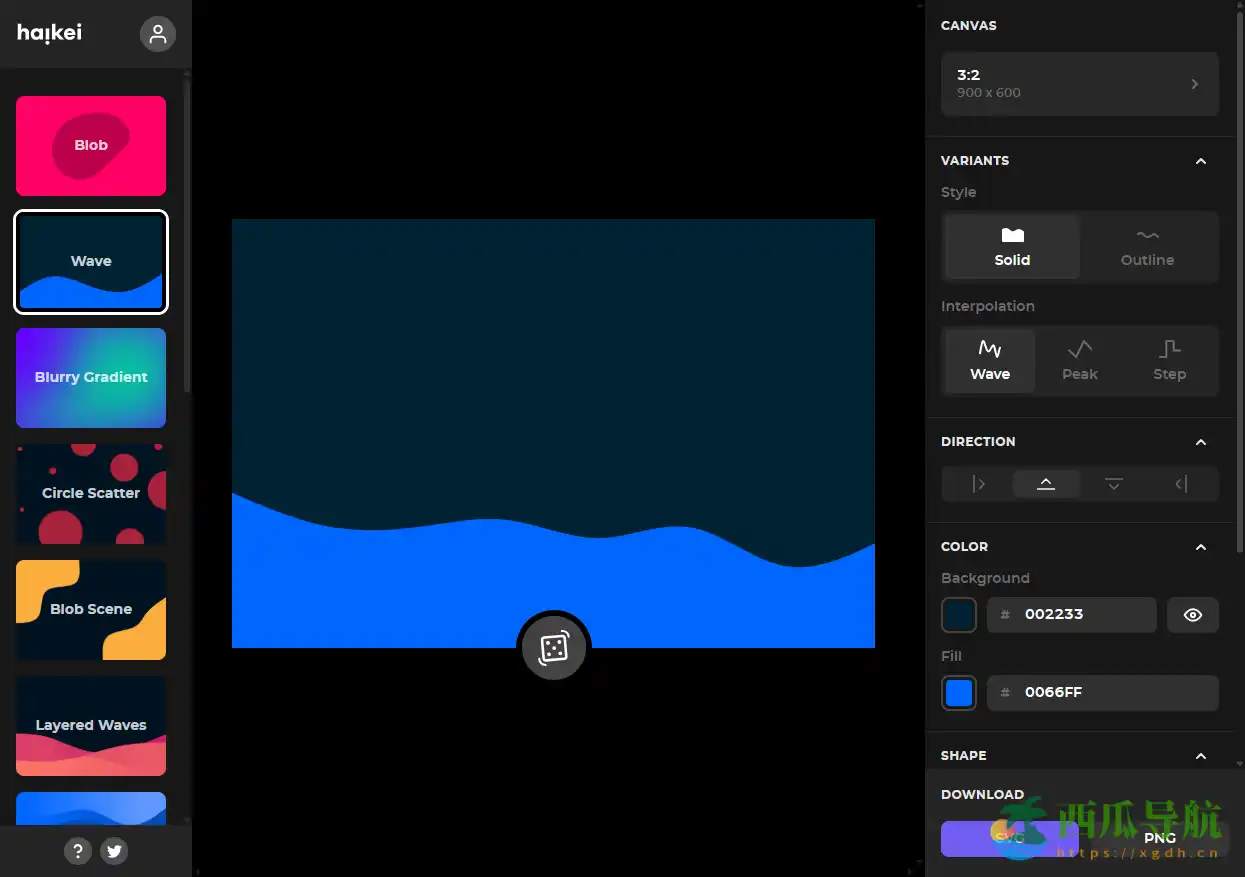Select Step interpolation
Screen dimensions: 1245x877
(x=1169, y=360)
